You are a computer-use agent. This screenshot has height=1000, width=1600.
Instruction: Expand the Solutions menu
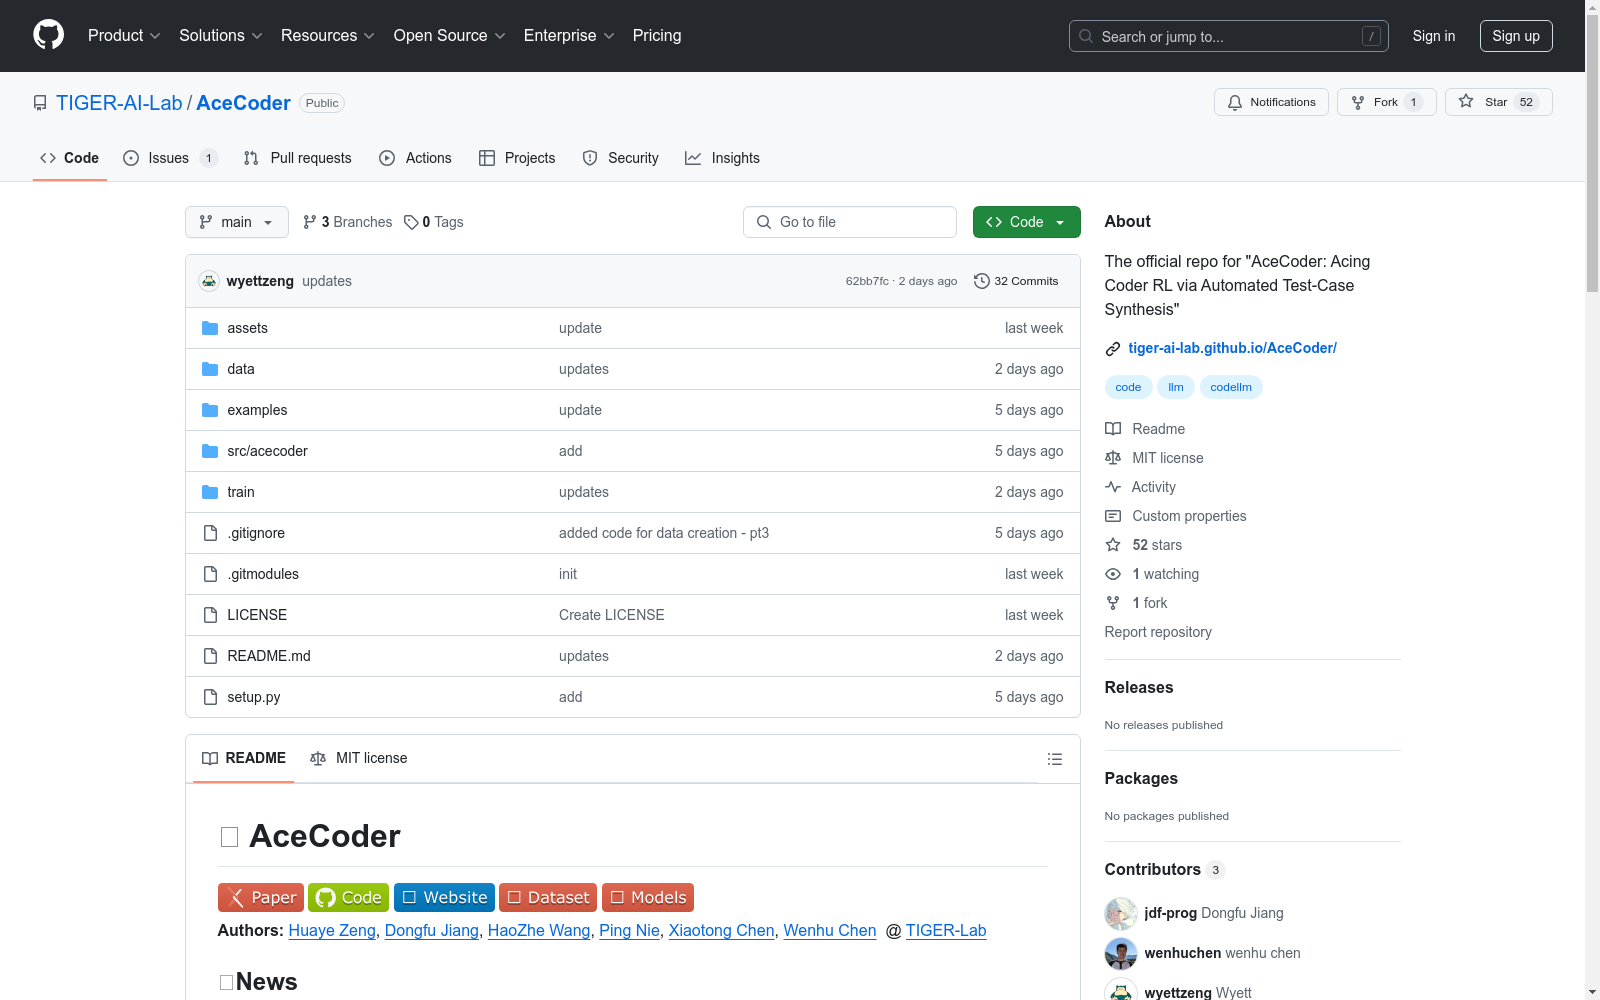point(221,36)
